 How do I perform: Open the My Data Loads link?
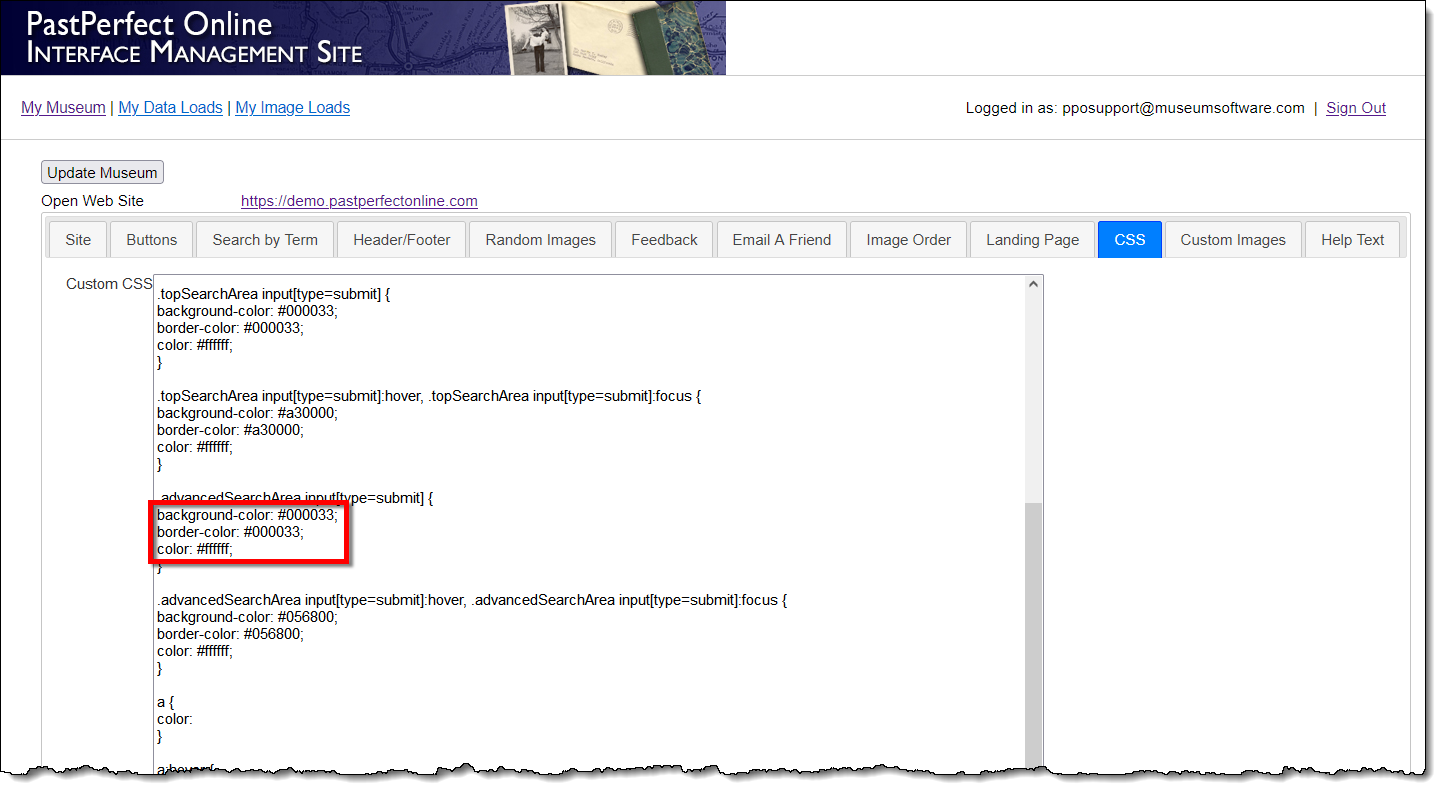tap(170, 107)
